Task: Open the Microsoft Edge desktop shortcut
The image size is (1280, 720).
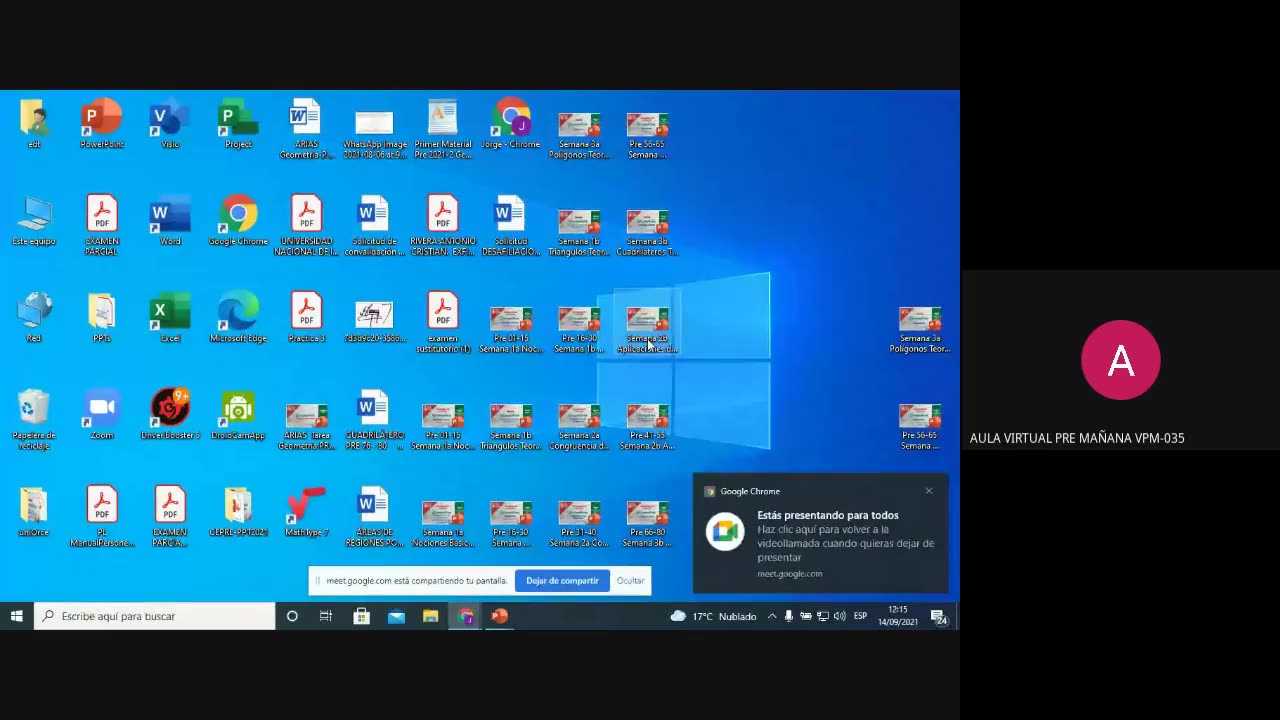Action: 238,318
